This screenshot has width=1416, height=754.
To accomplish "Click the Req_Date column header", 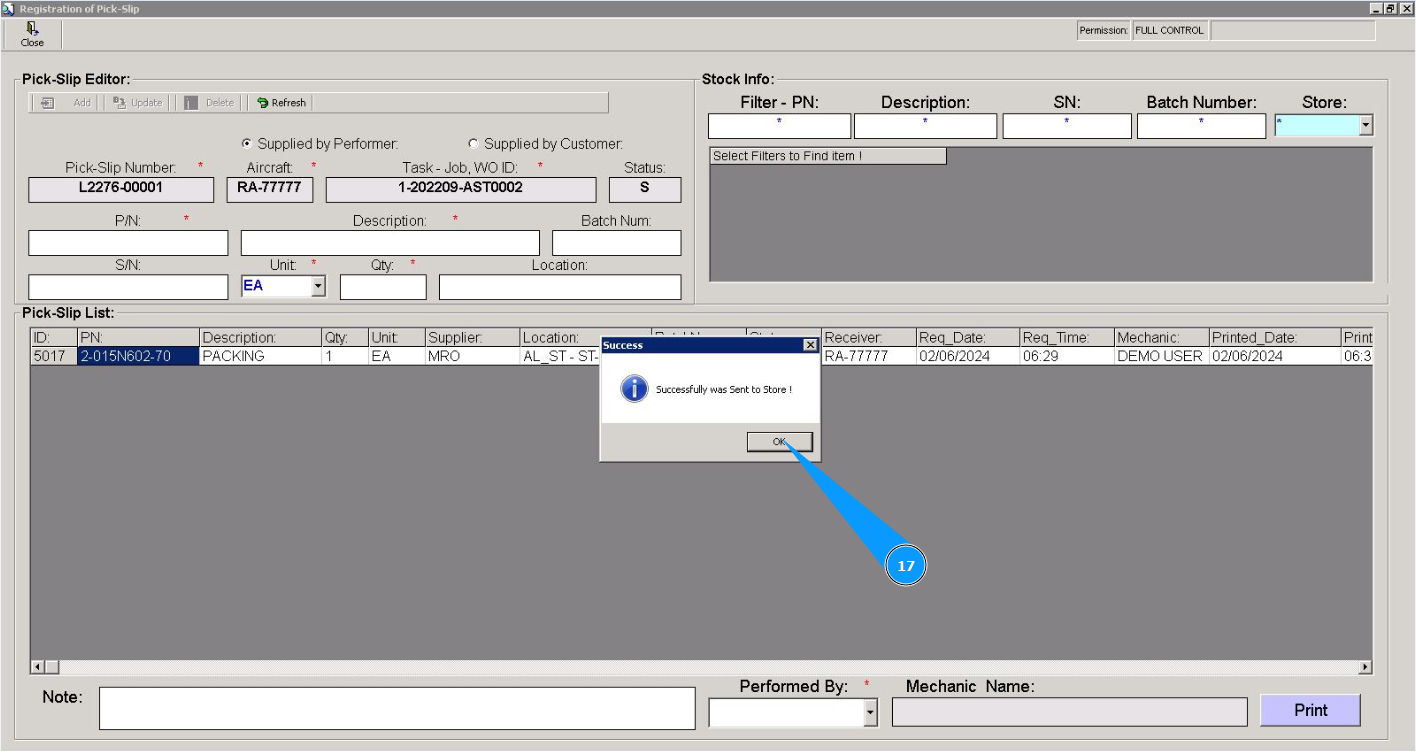I will tap(969, 338).
